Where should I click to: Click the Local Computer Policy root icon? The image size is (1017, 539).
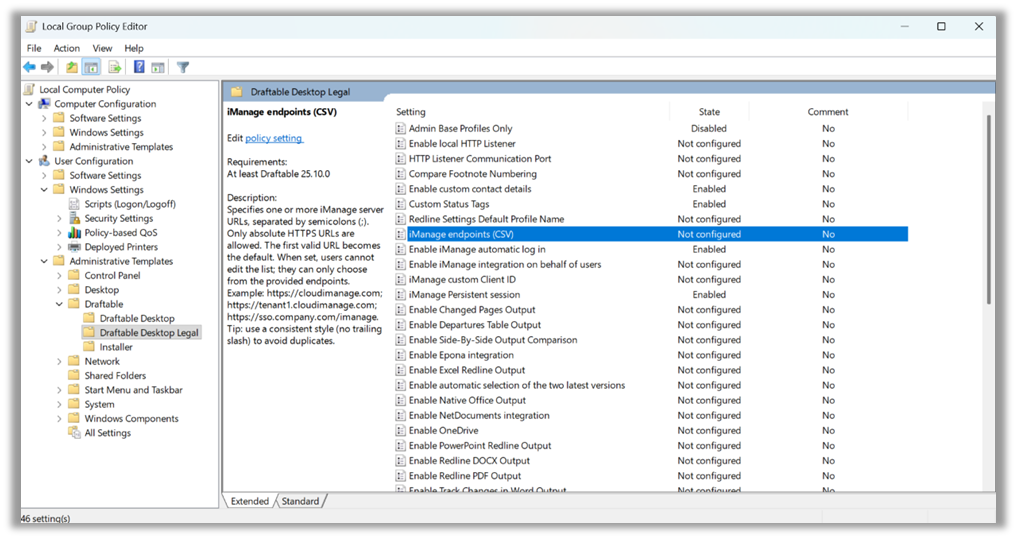[29, 89]
